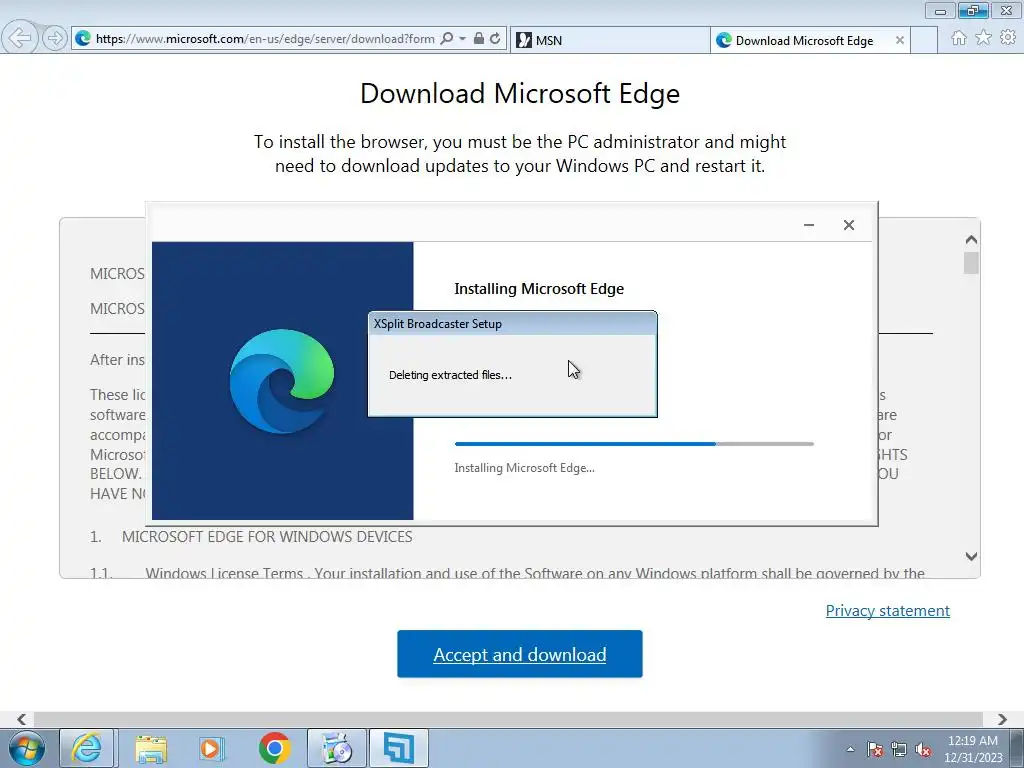Viewport: 1024px width, 768px height.
Task: Click the muted volume tray icon
Action: click(x=923, y=749)
